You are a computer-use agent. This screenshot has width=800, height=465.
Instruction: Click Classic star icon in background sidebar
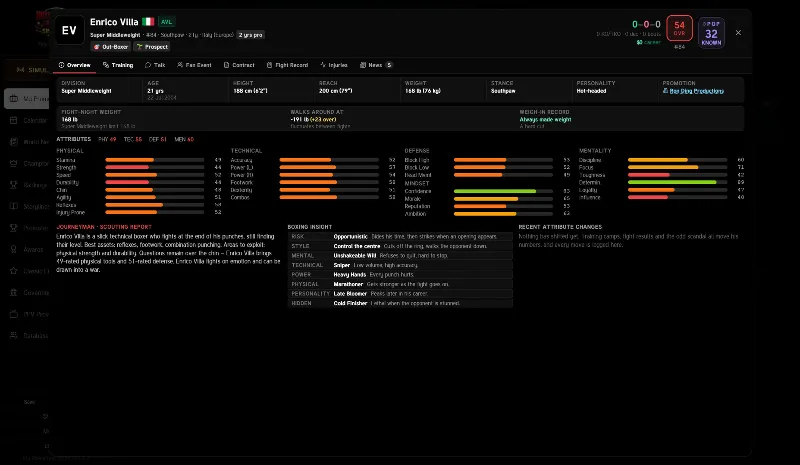point(14,271)
